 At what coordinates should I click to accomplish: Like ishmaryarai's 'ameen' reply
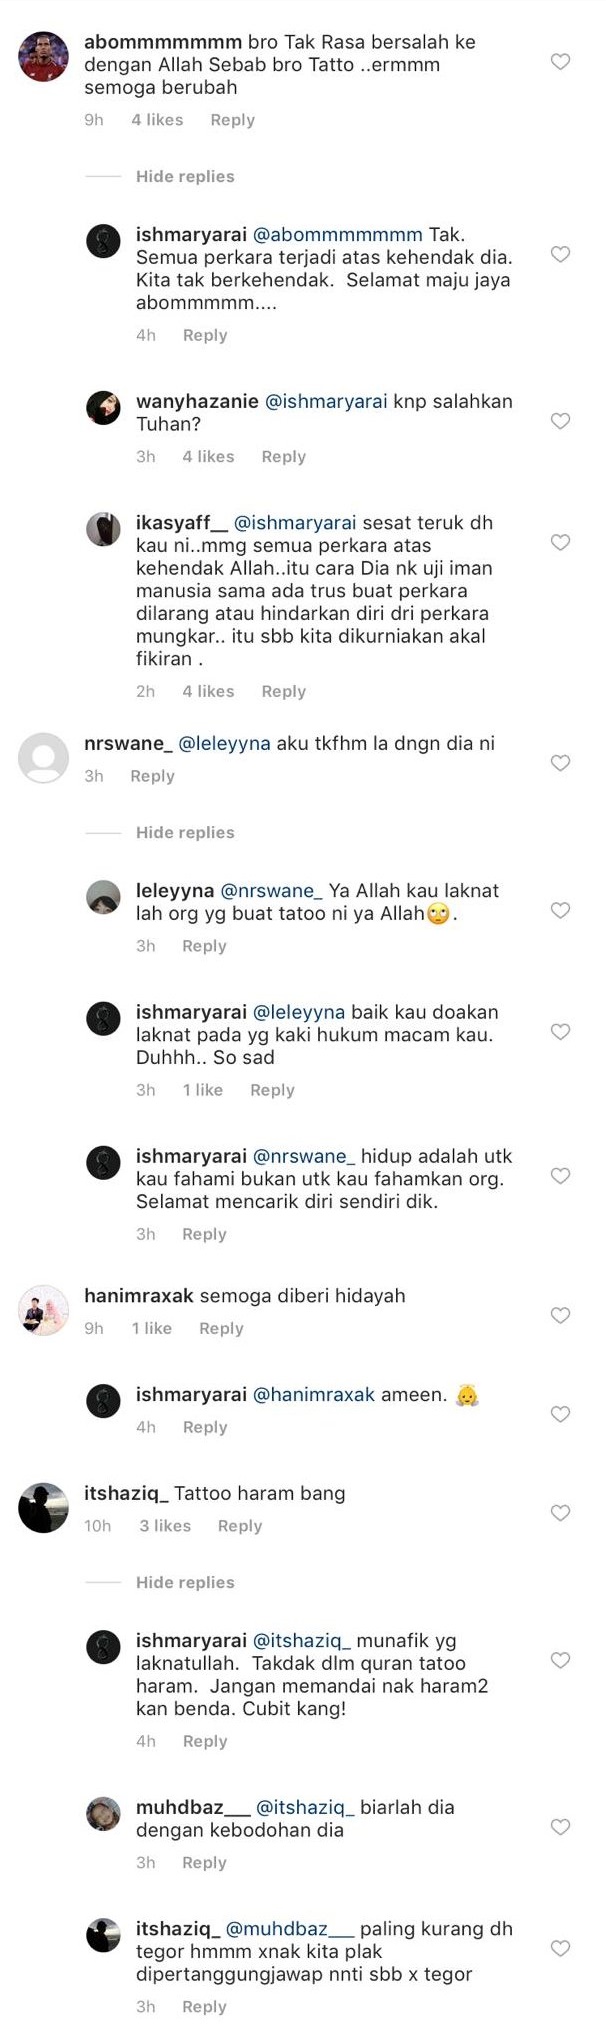(x=561, y=1414)
